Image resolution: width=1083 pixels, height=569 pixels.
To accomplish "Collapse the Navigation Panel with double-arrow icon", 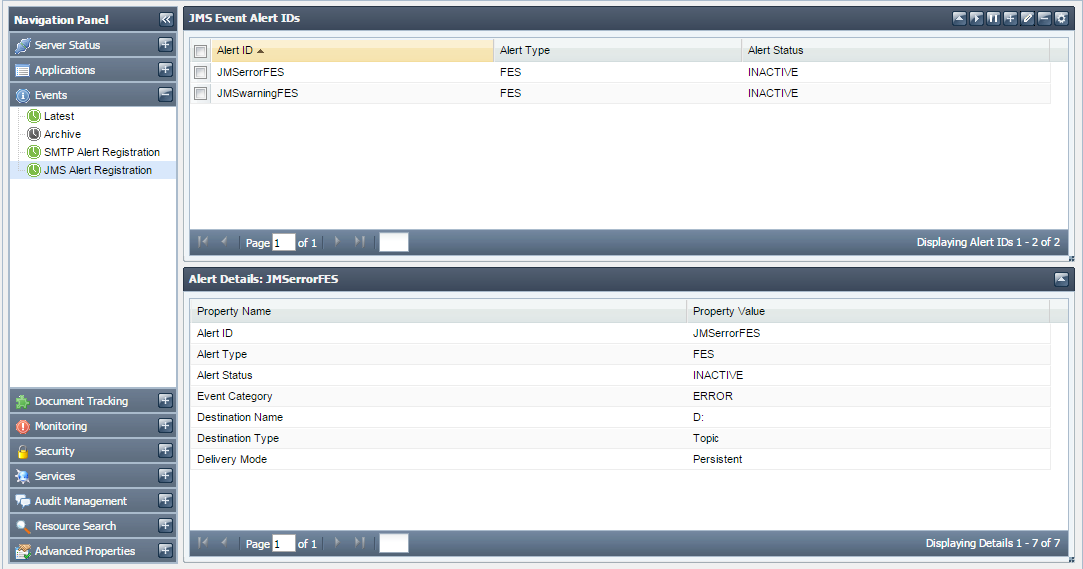I will (x=166, y=19).
